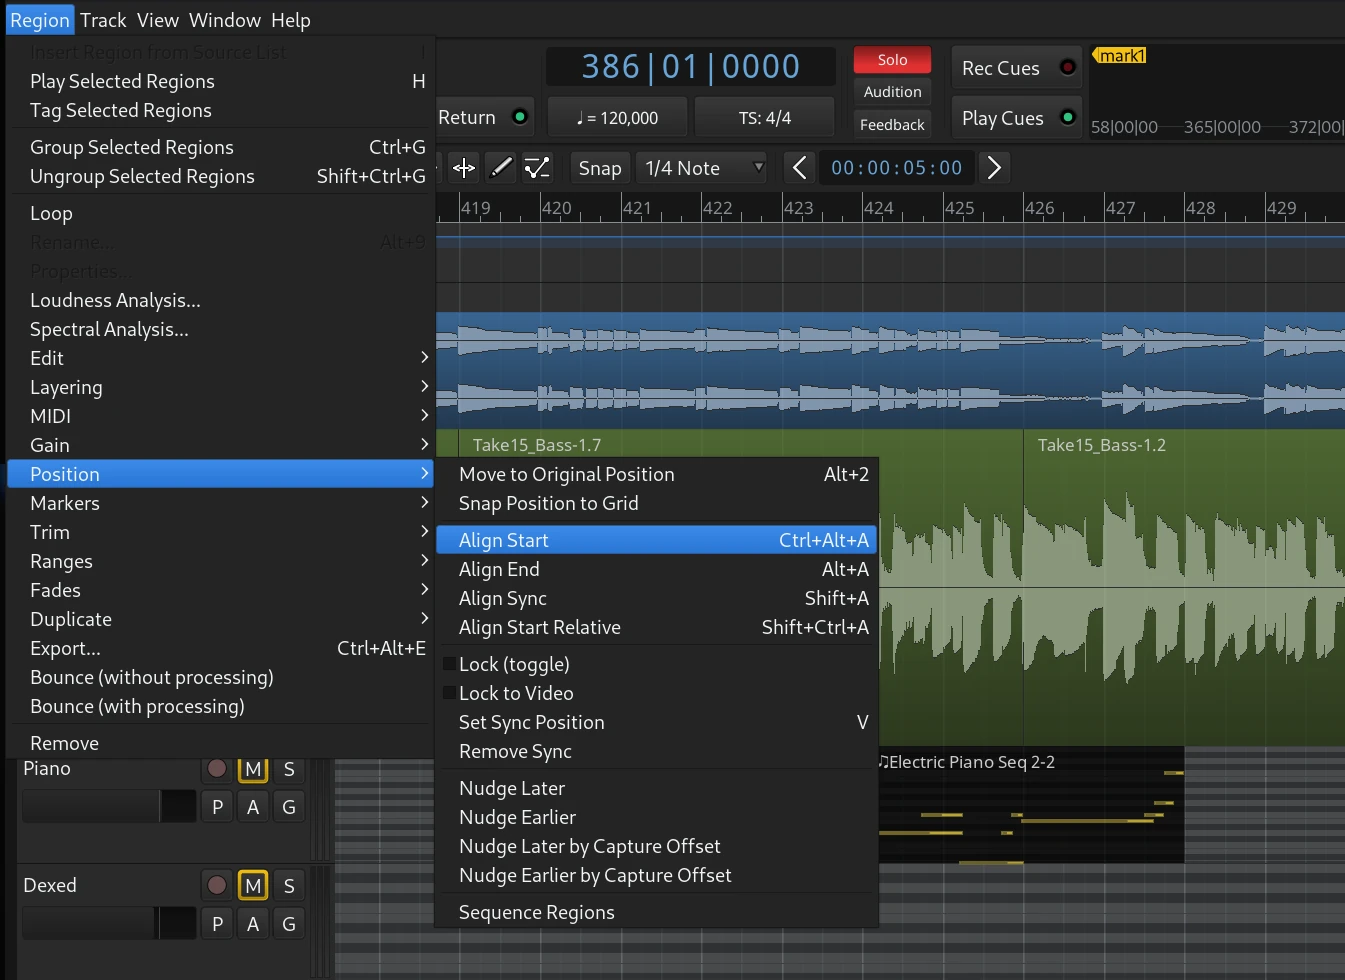1345x980 pixels.
Task: Select Group Selected Regions
Action: pyautogui.click(x=220, y=147)
